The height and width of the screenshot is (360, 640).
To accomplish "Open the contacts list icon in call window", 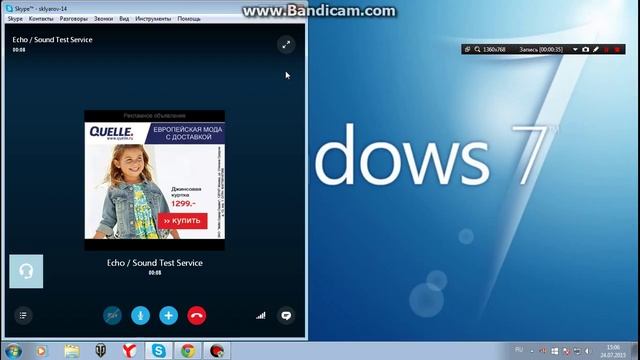I will [x=23, y=315].
